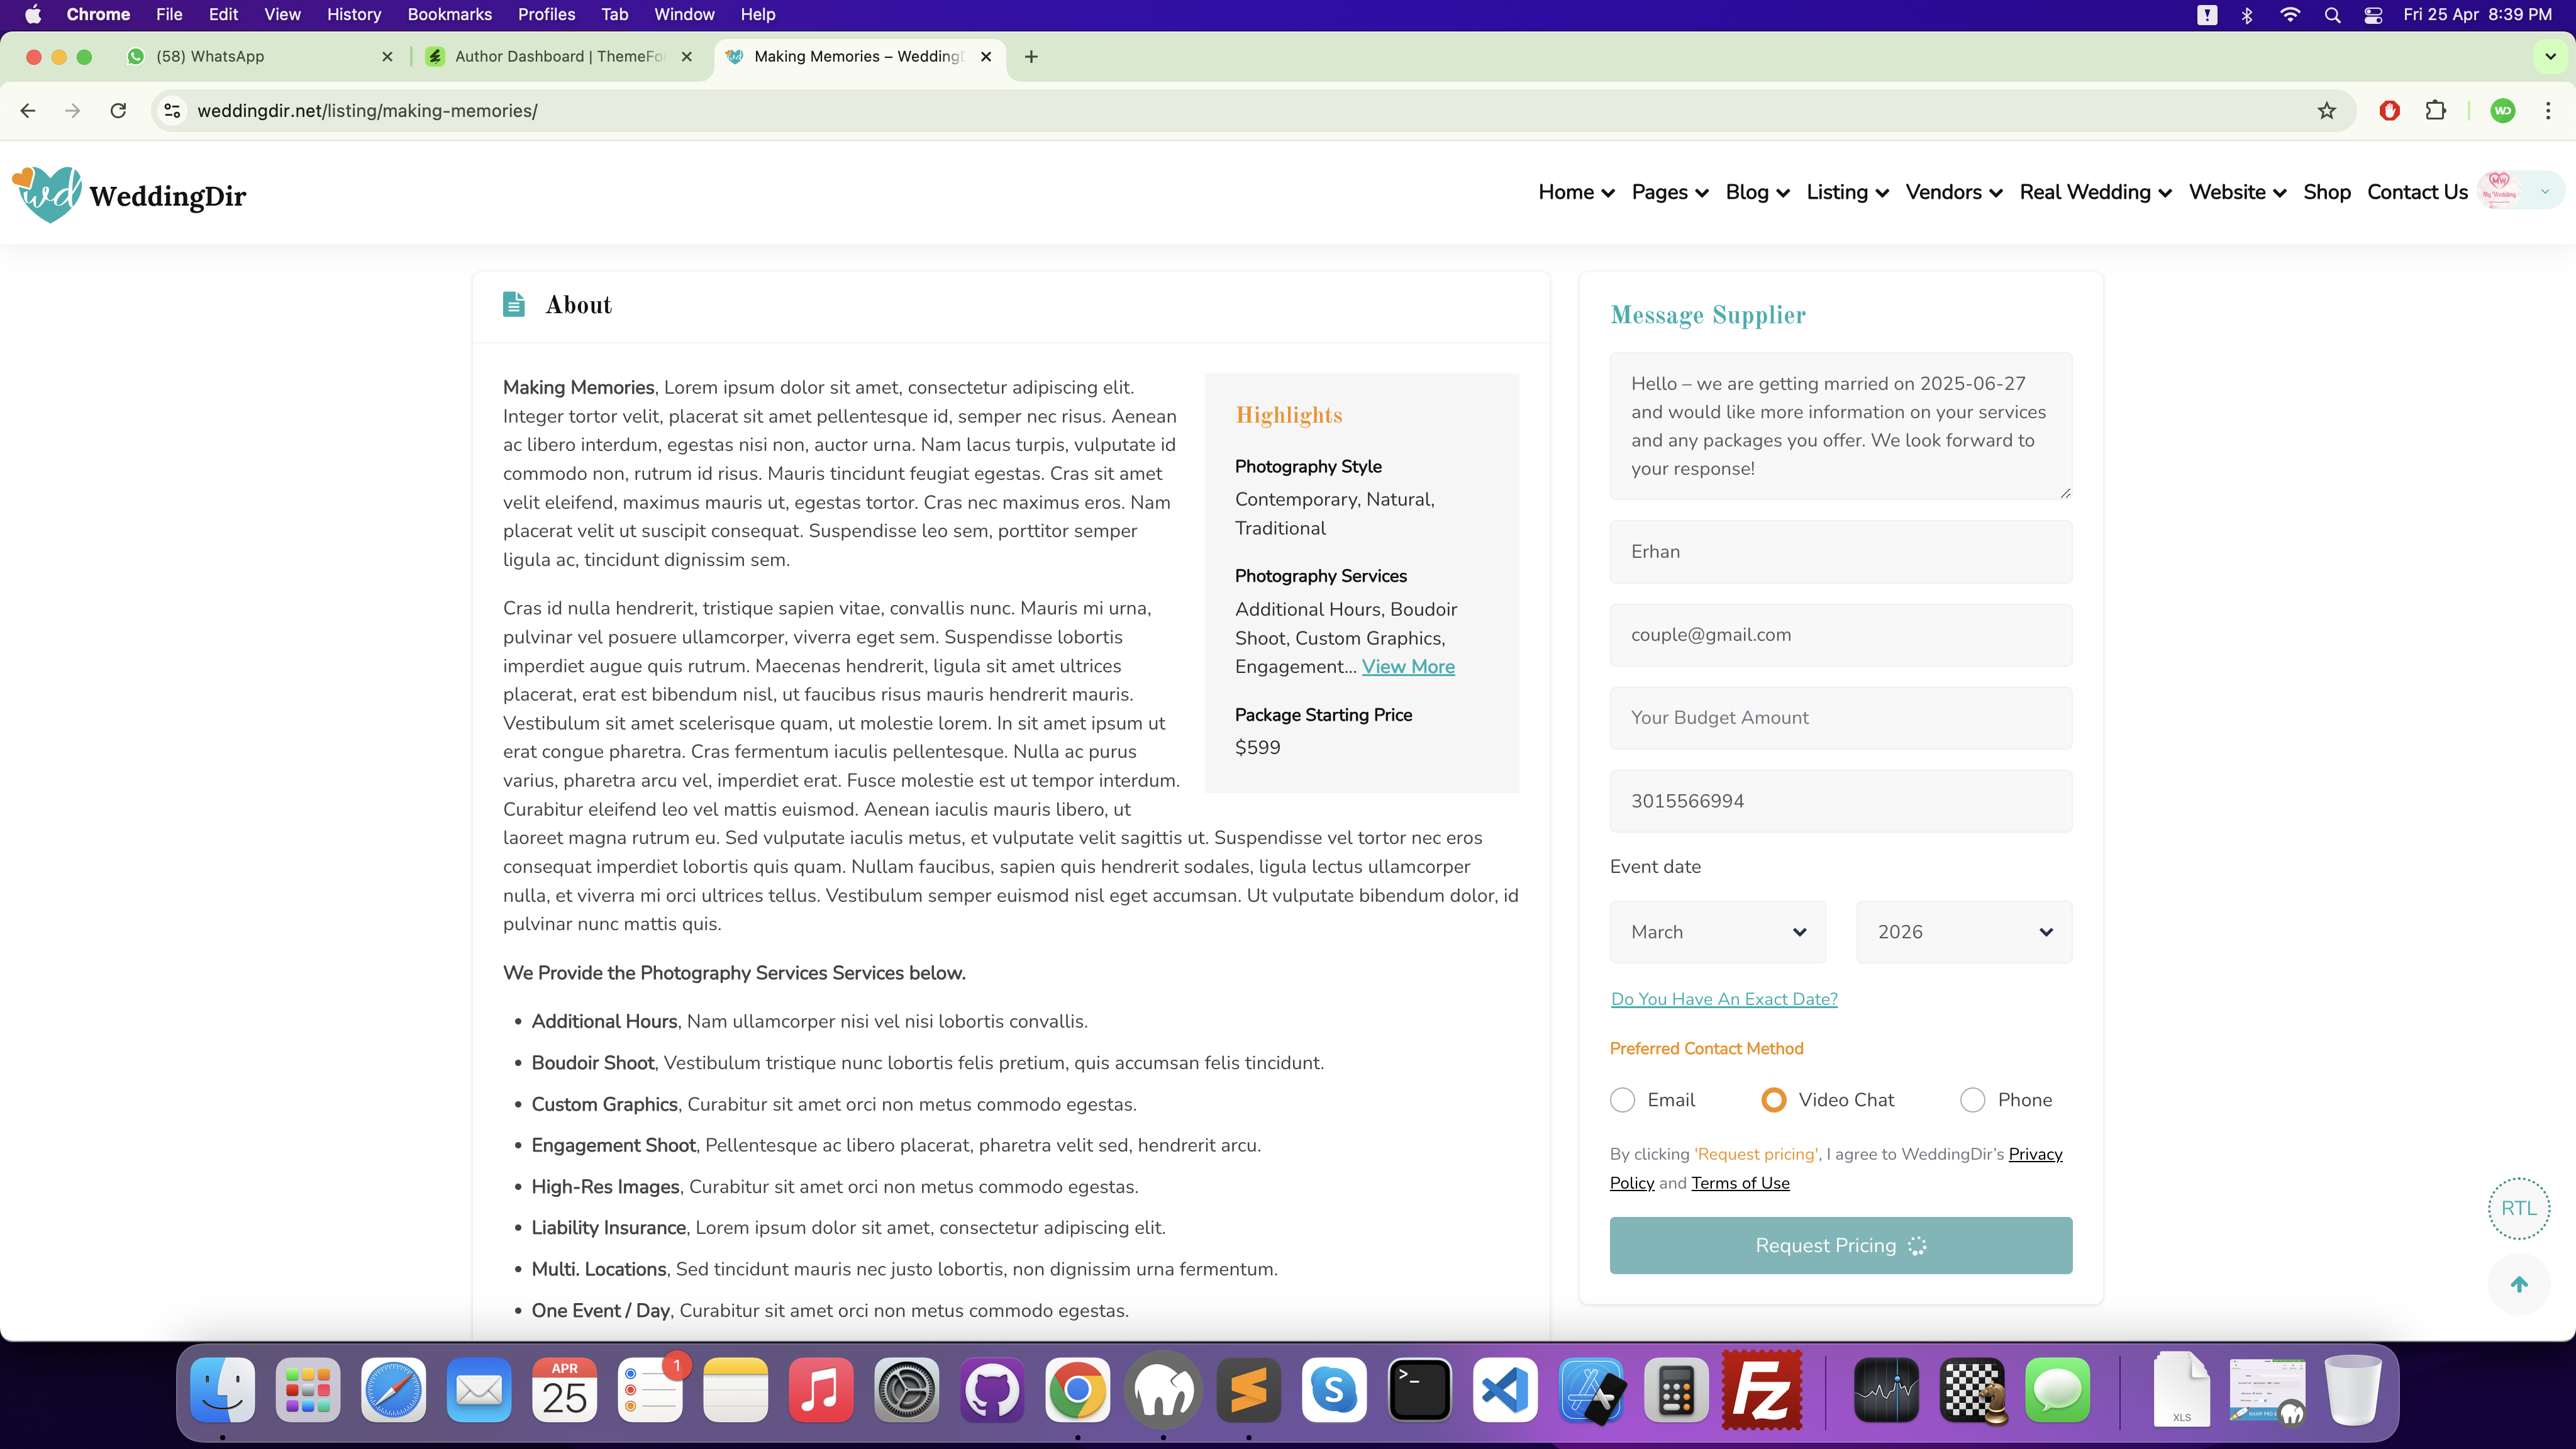Expand the Vendors navigation menu
The image size is (2576, 1449).
point(1953,192)
